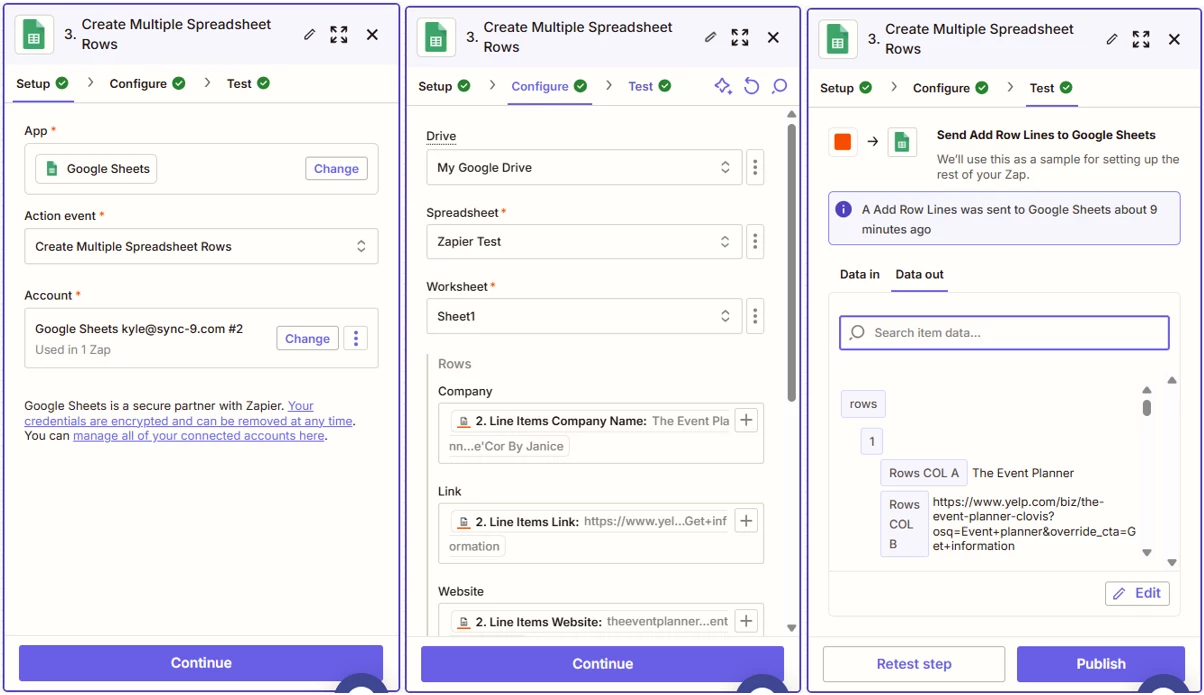The width and height of the screenshot is (1204, 695).
Task: Click the green Sheets icon in Test panel
Action: coord(902,142)
